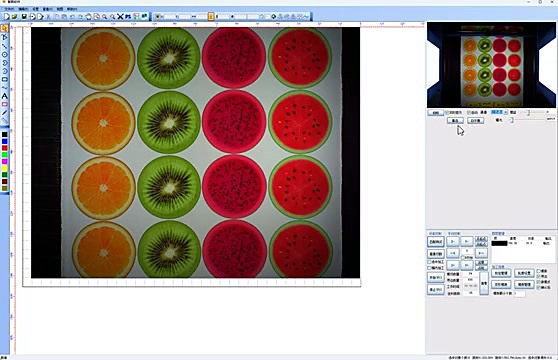558x360 pixels.
Task: Open the File menu in the menu bar
Action: (x=9, y=9)
